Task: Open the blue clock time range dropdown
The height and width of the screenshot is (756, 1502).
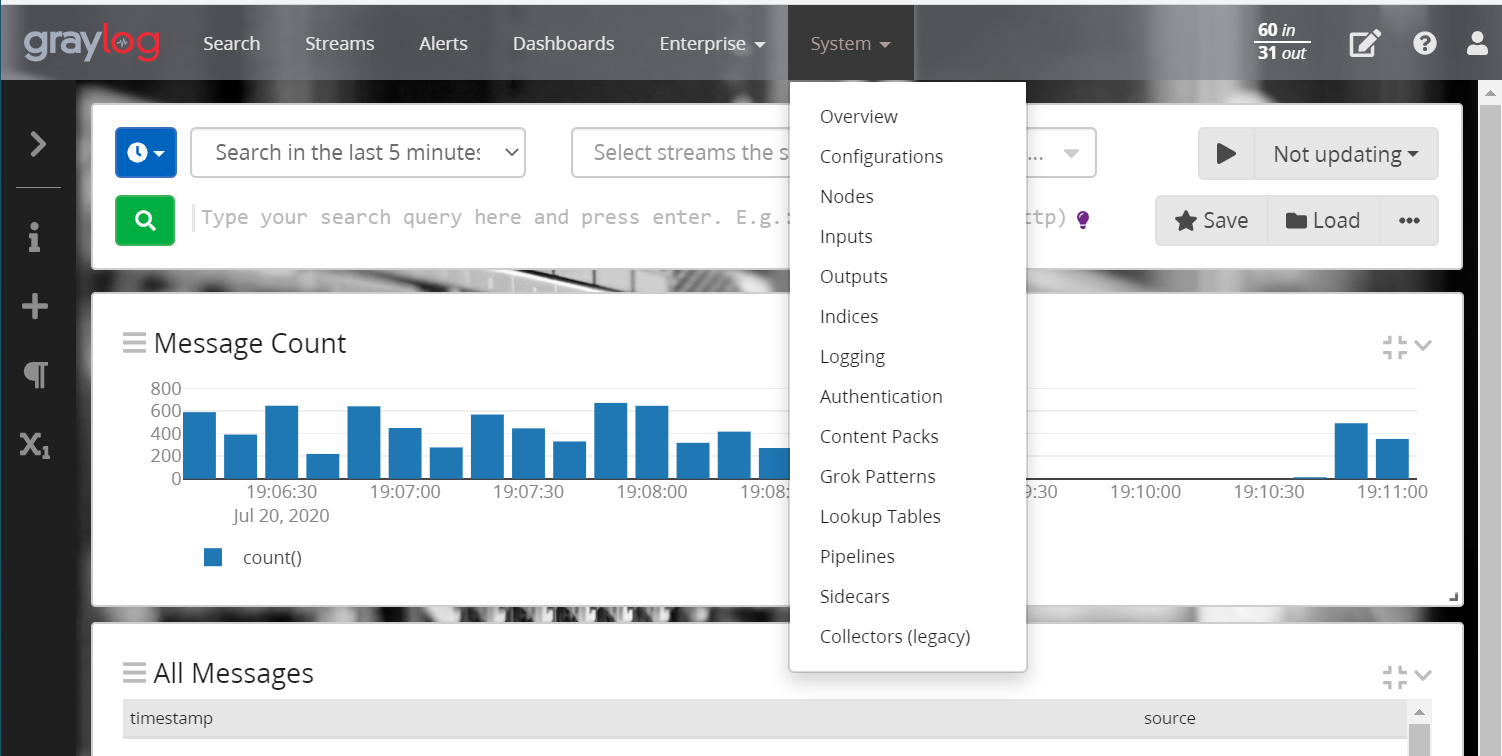Action: [x=145, y=152]
